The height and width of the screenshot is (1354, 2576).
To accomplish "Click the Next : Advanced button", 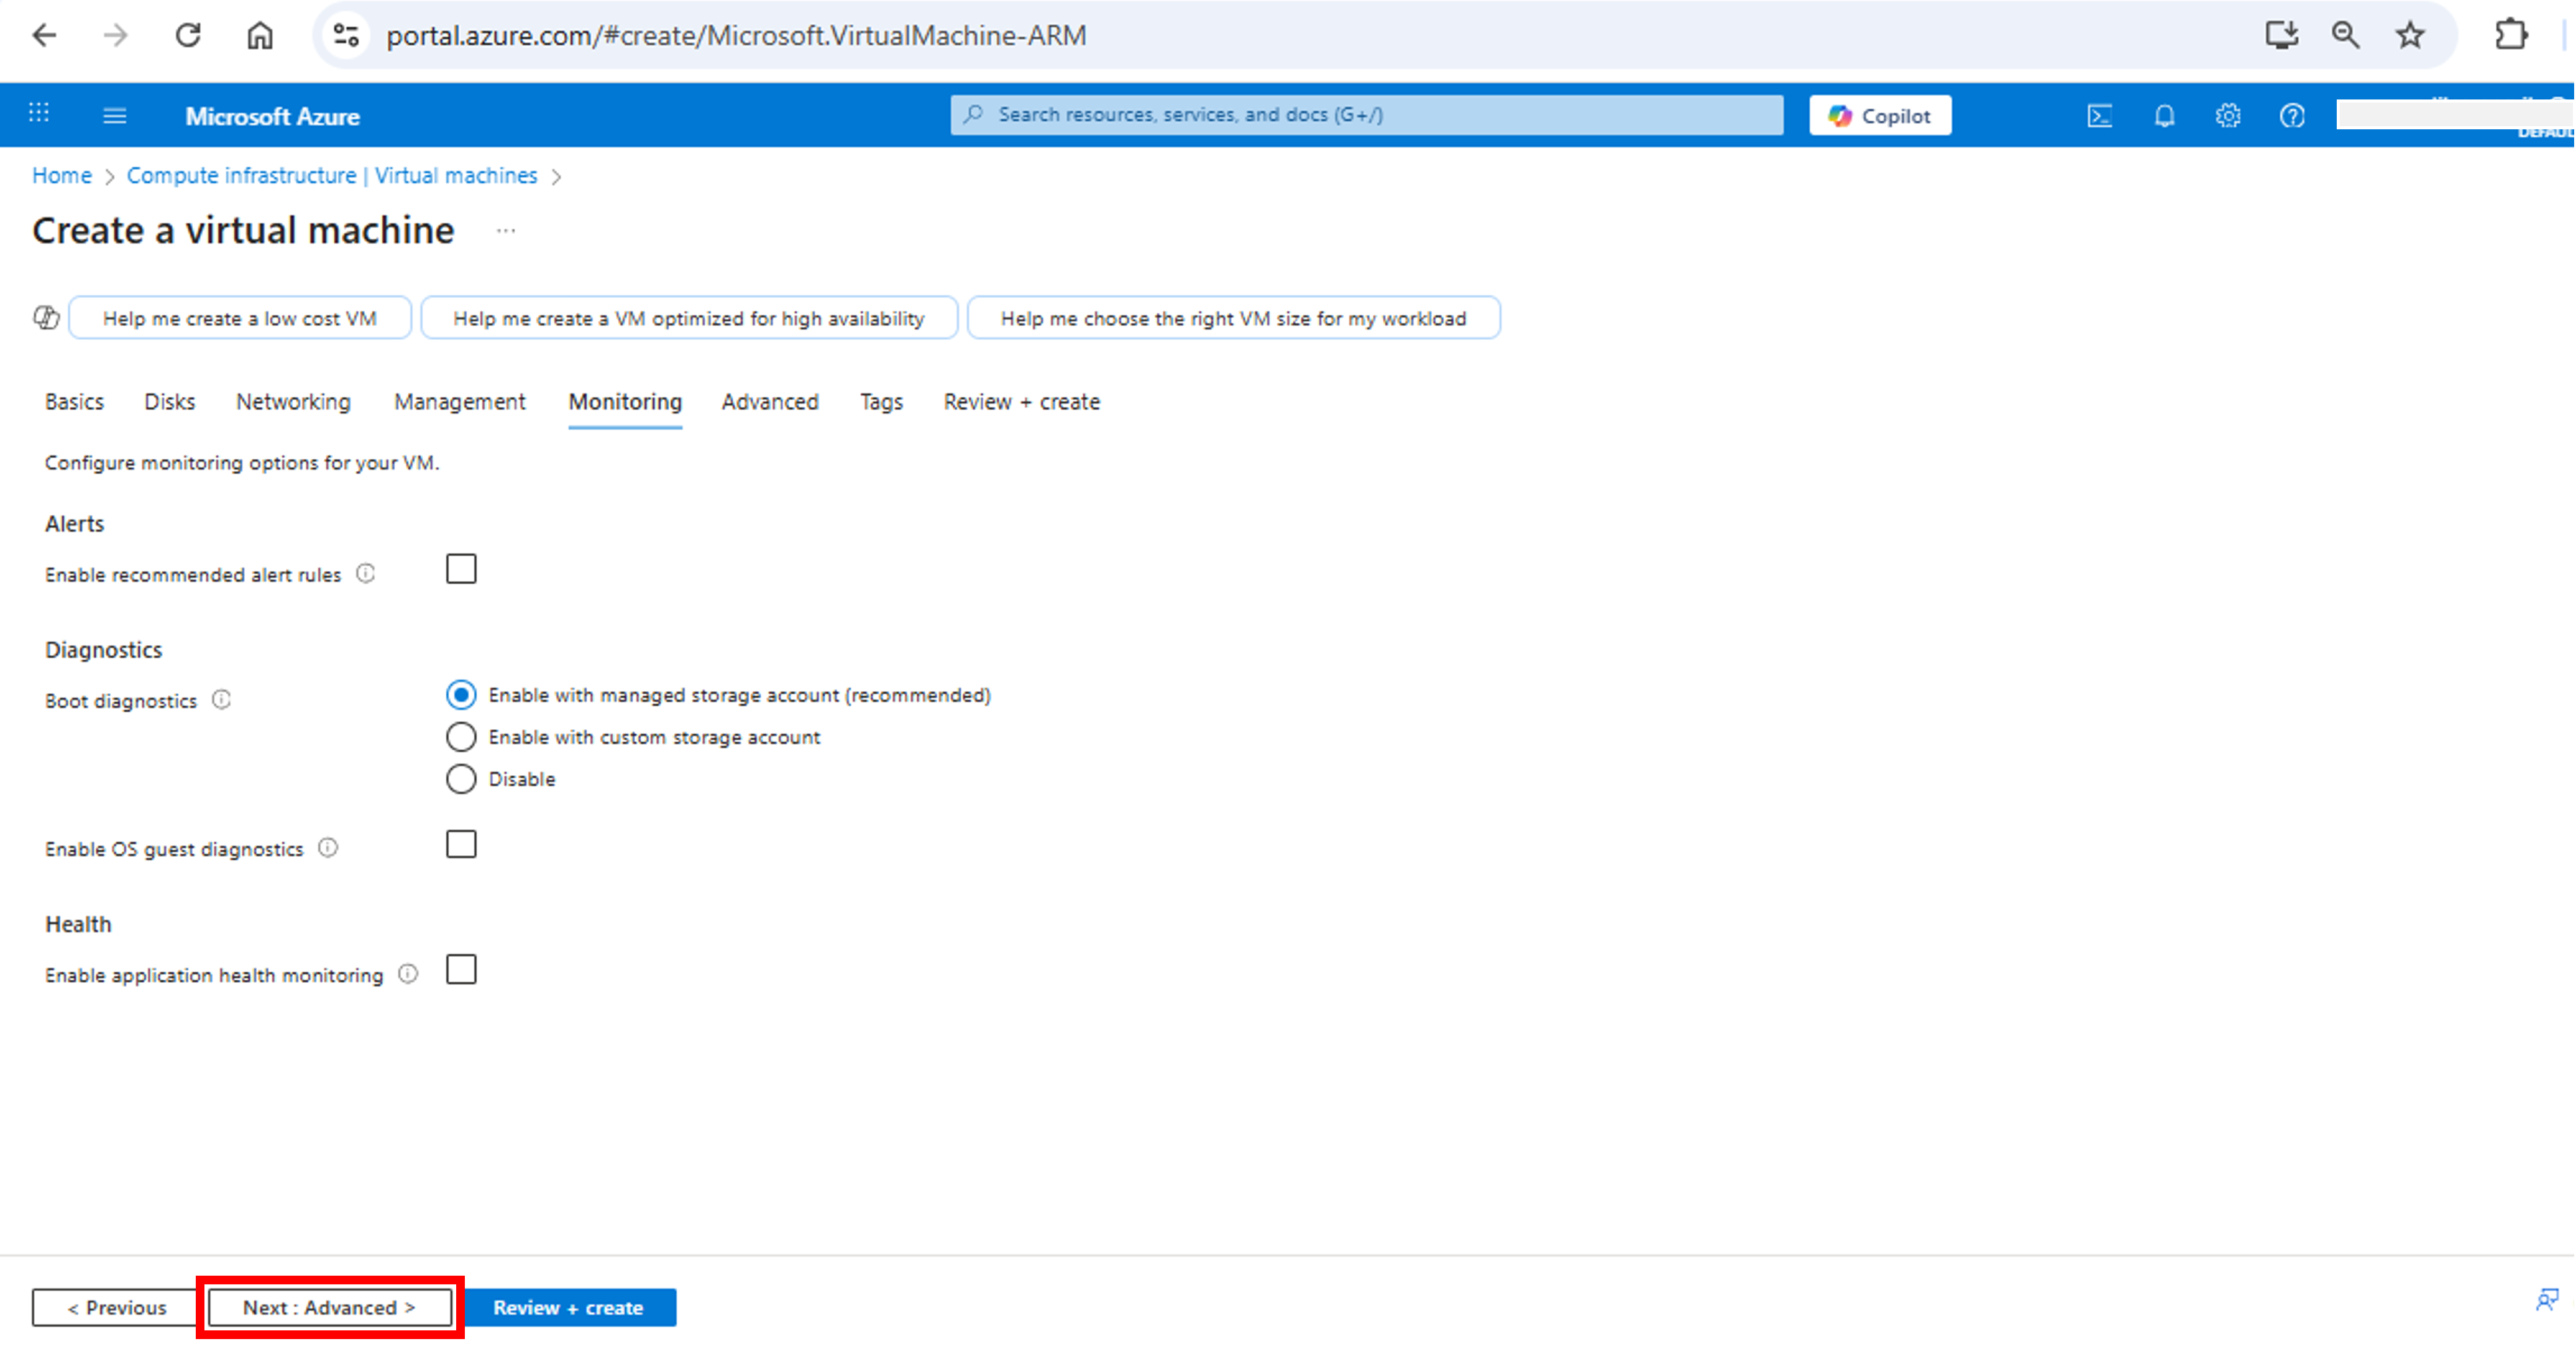I will (x=329, y=1307).
